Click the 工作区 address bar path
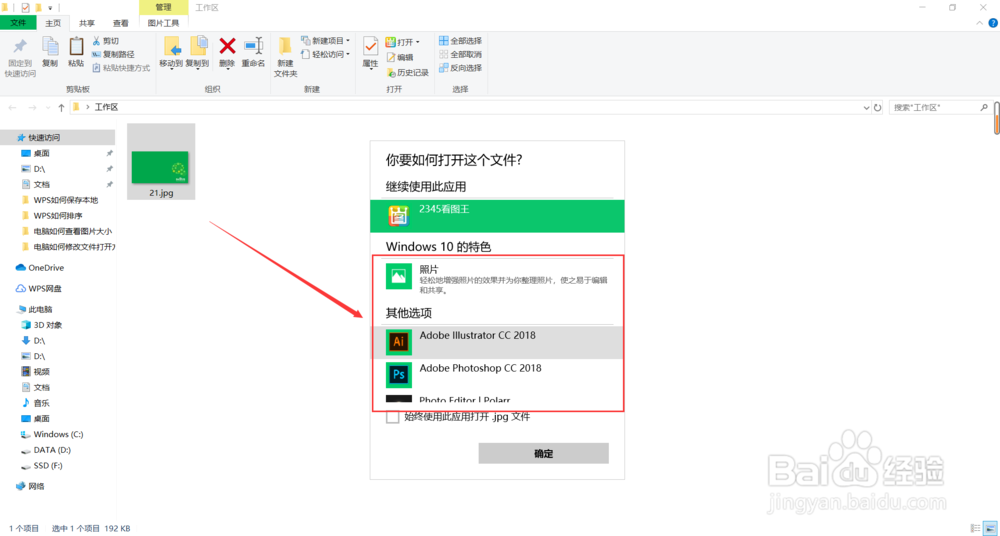1000x536 pixels. [x=107, y=108]
